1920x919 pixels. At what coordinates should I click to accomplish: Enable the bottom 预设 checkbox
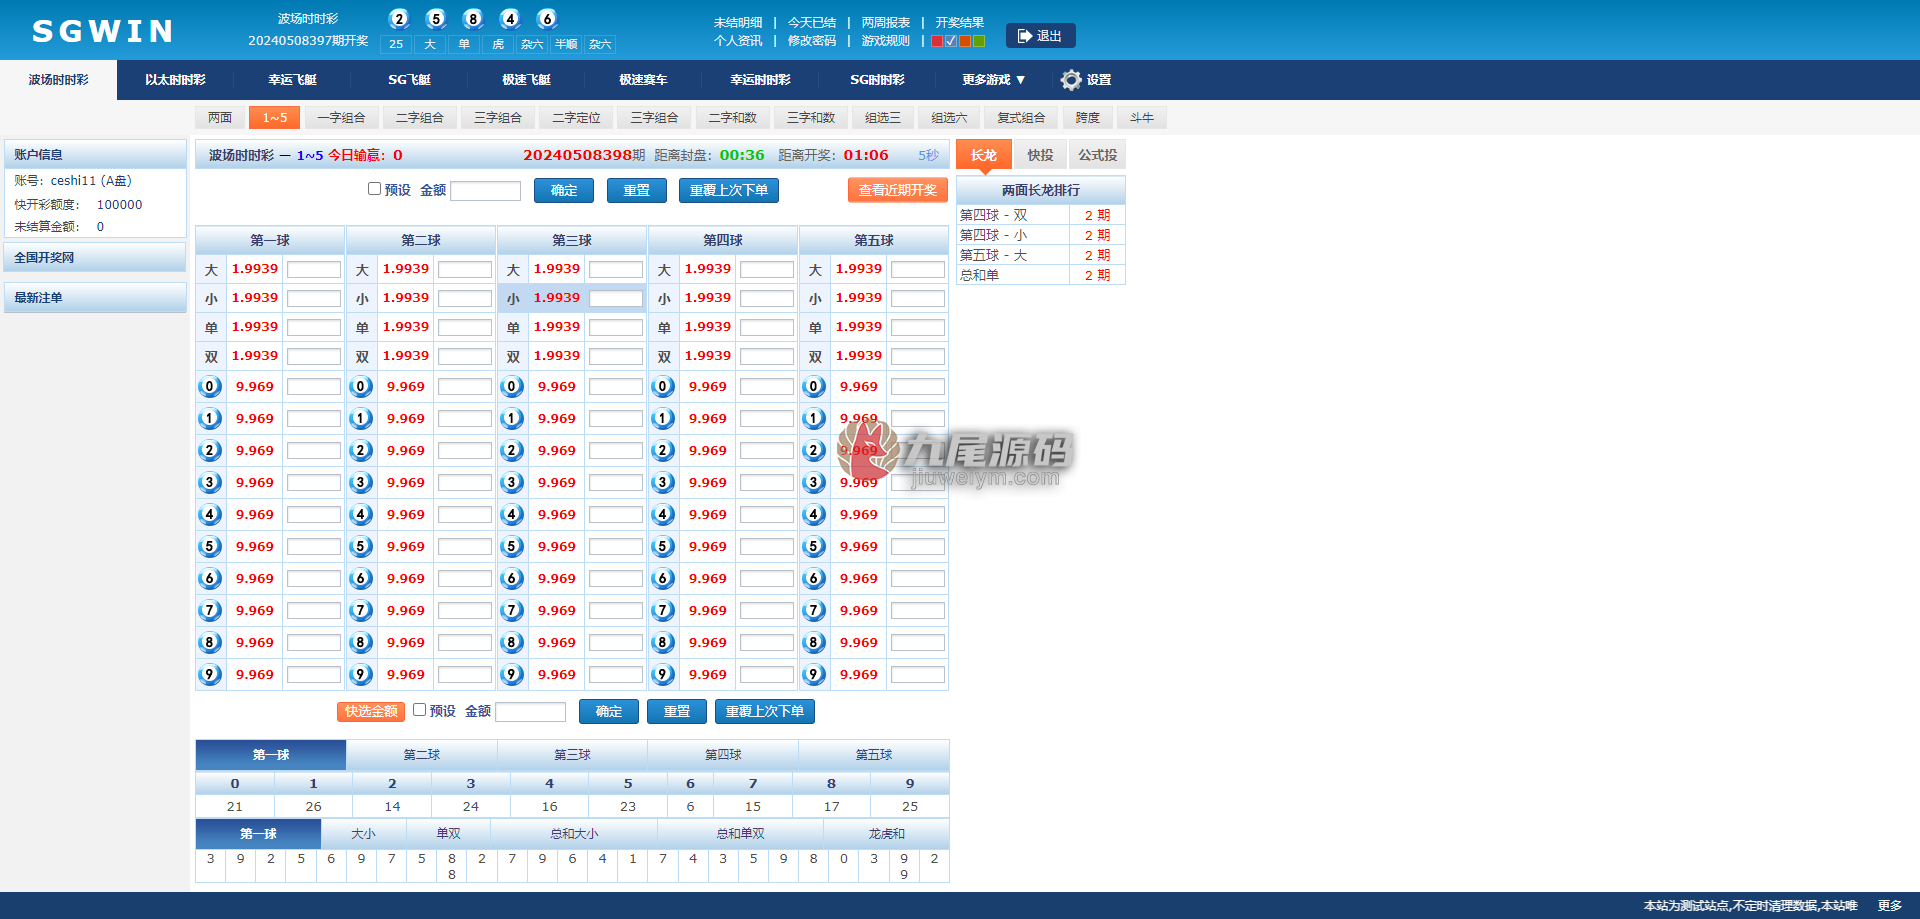(x=420, y=710)
